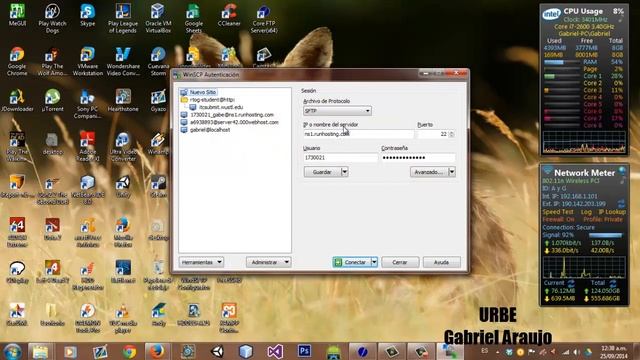Open the Google Chrome desktop icon

17,61
